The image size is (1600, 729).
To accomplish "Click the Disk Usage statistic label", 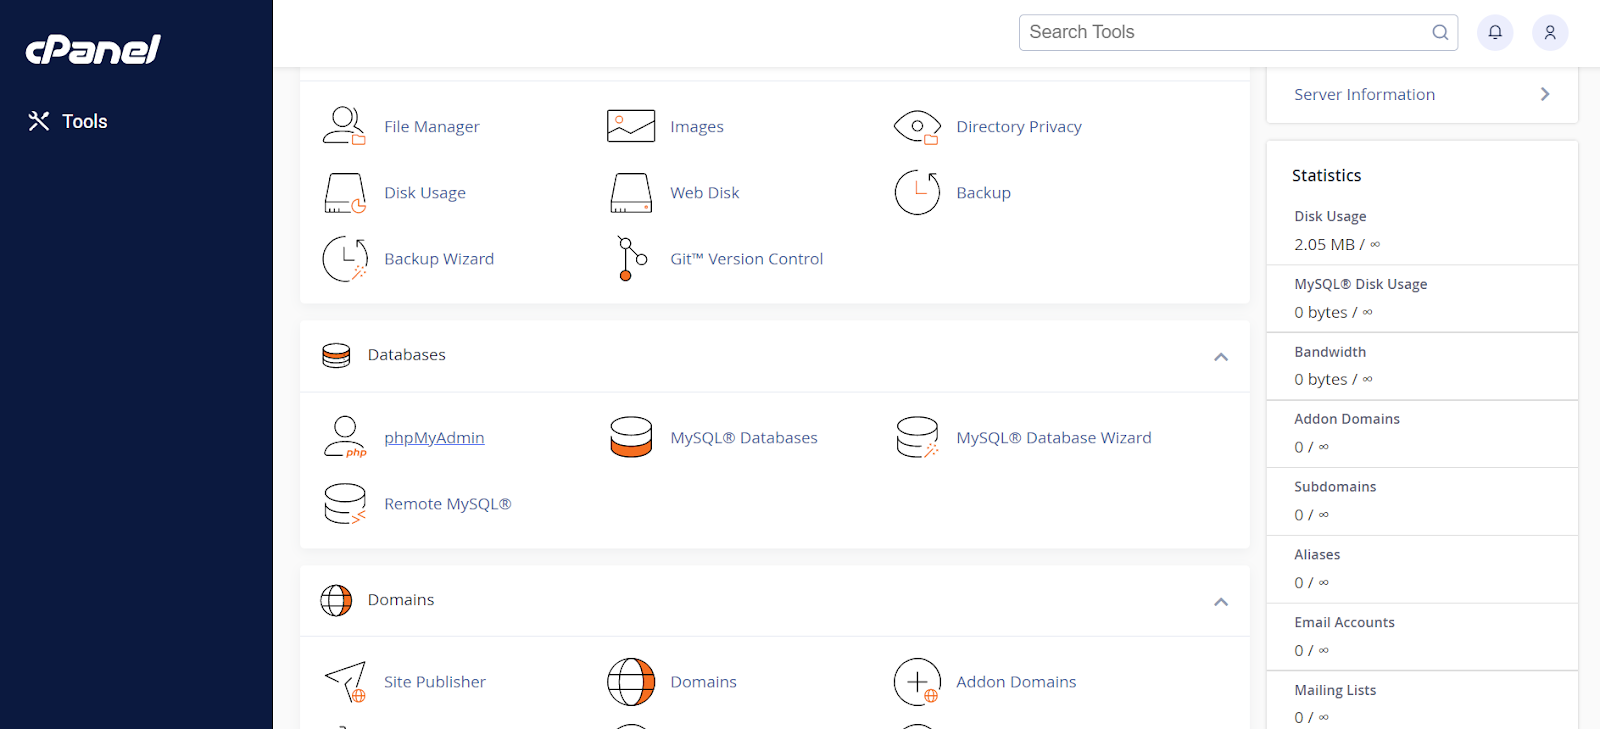I will click(x=1330, y=217).
